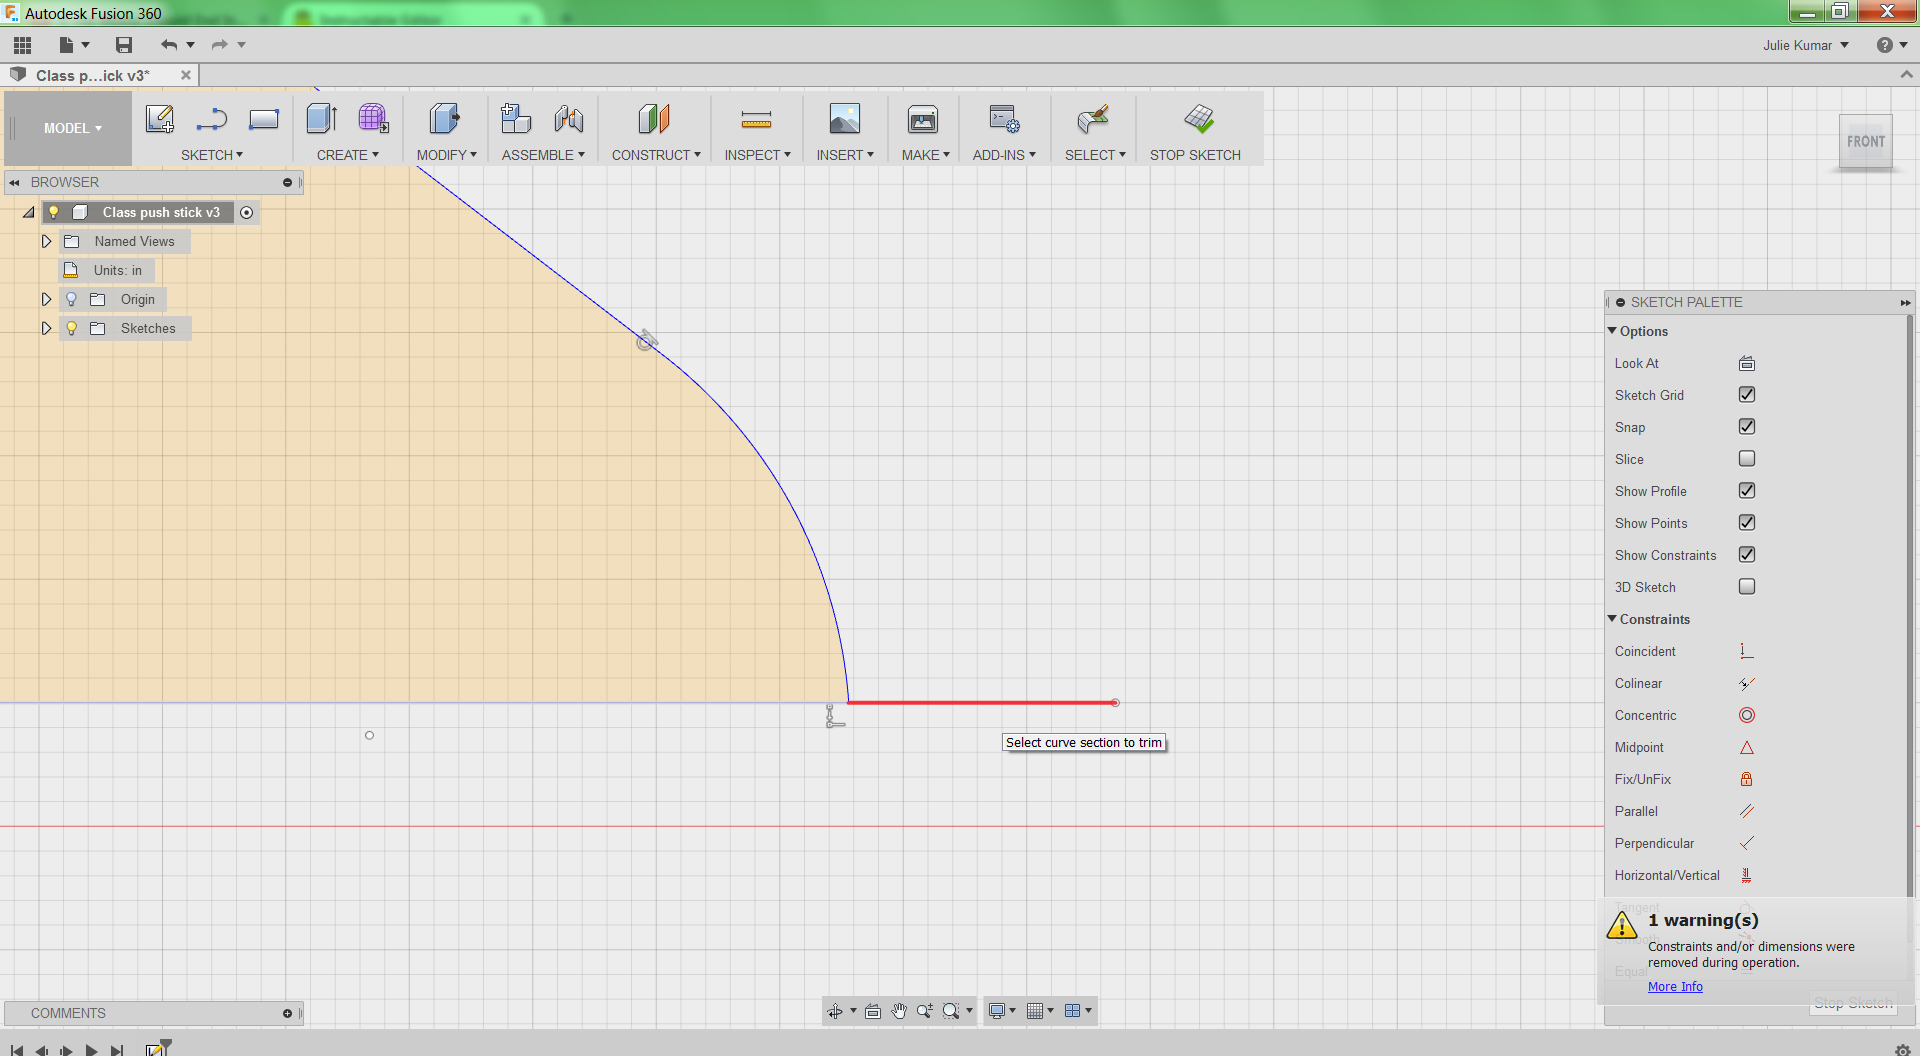1920x1056 pixels.
Task: Collapse the Class push stick v3 root node
Action: [x=29, y=212]
